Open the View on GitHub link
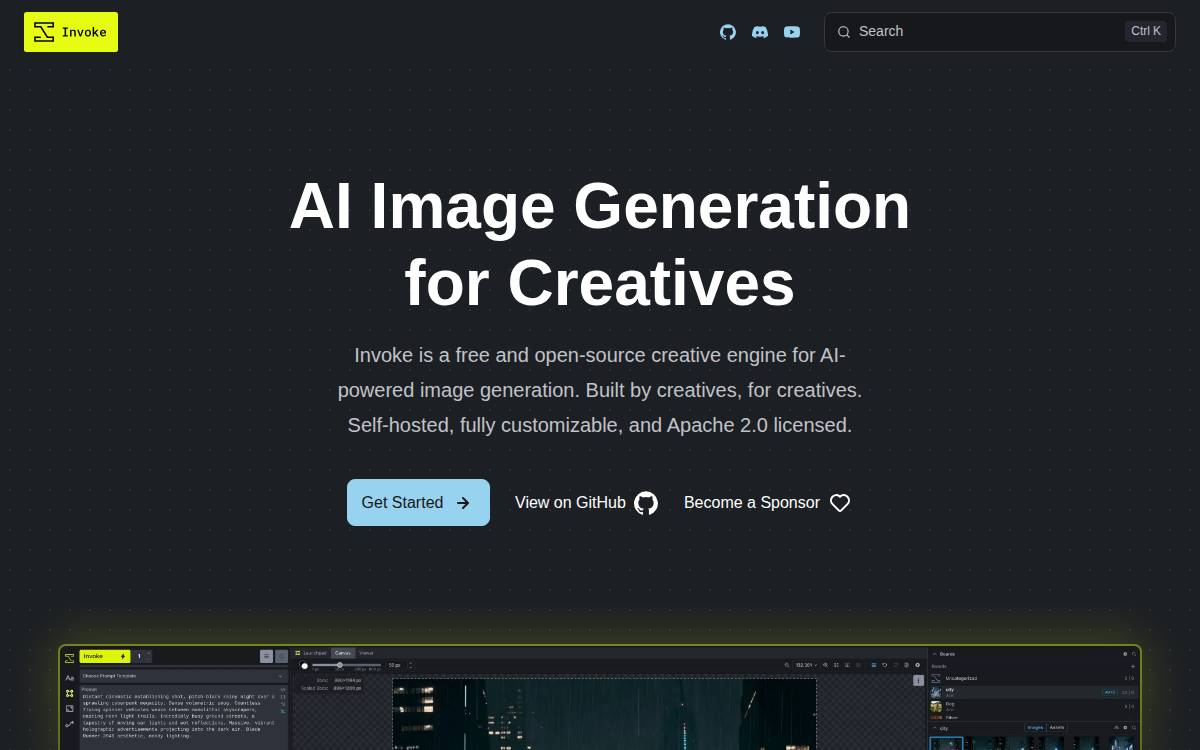1200x750 pixels. tap(586, 503)
